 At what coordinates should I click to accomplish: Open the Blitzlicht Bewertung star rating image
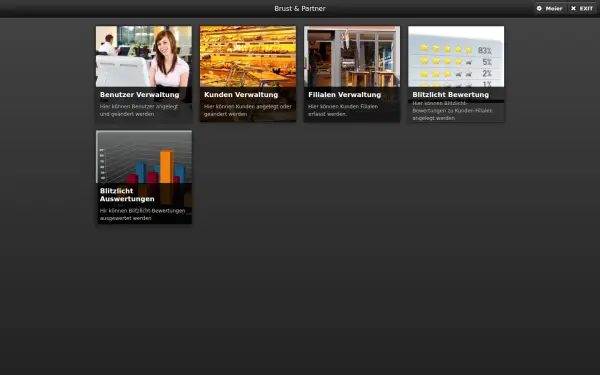tap(456, 57)
